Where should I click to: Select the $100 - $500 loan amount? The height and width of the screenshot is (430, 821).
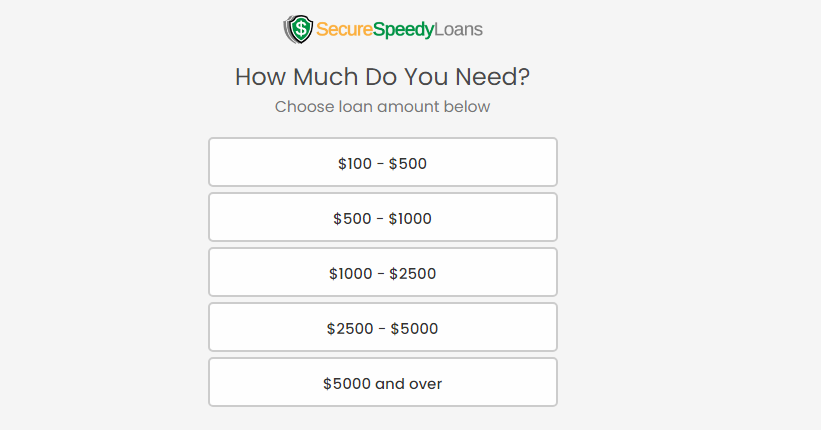(383, 162)
